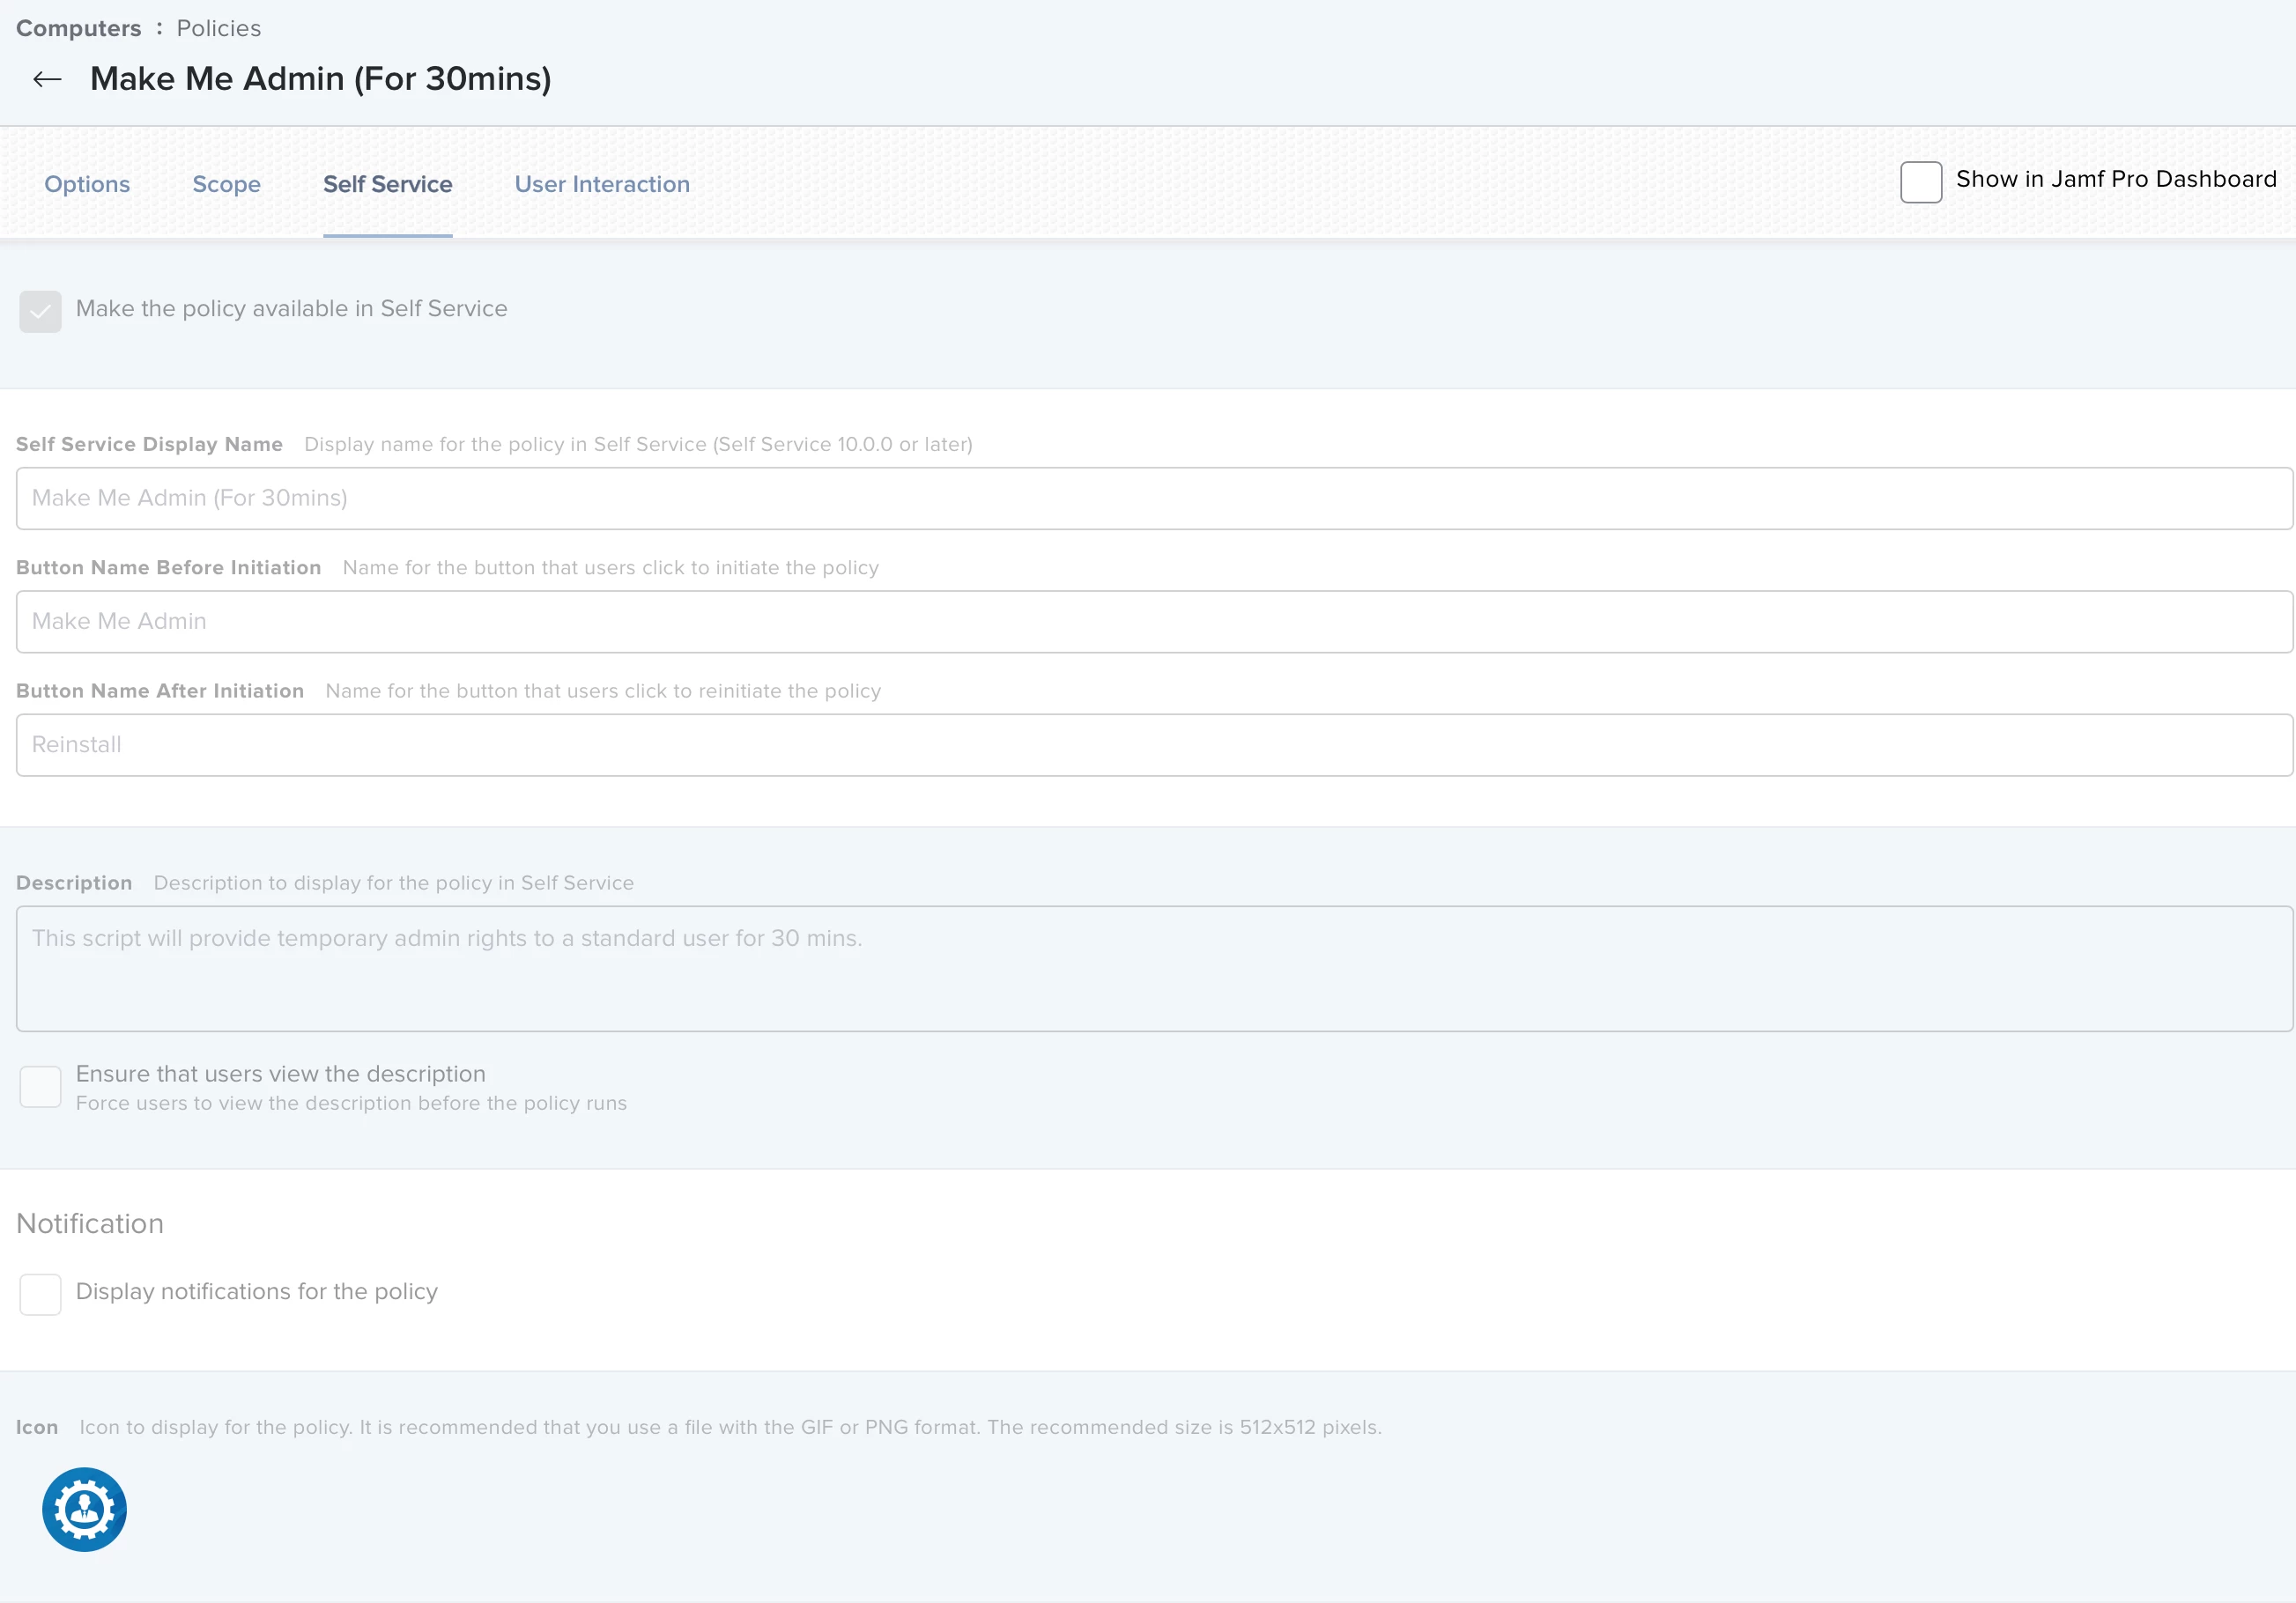Click the Icon label text
Viewport: 2296px width, 1603px height.
click(37, 1427)
